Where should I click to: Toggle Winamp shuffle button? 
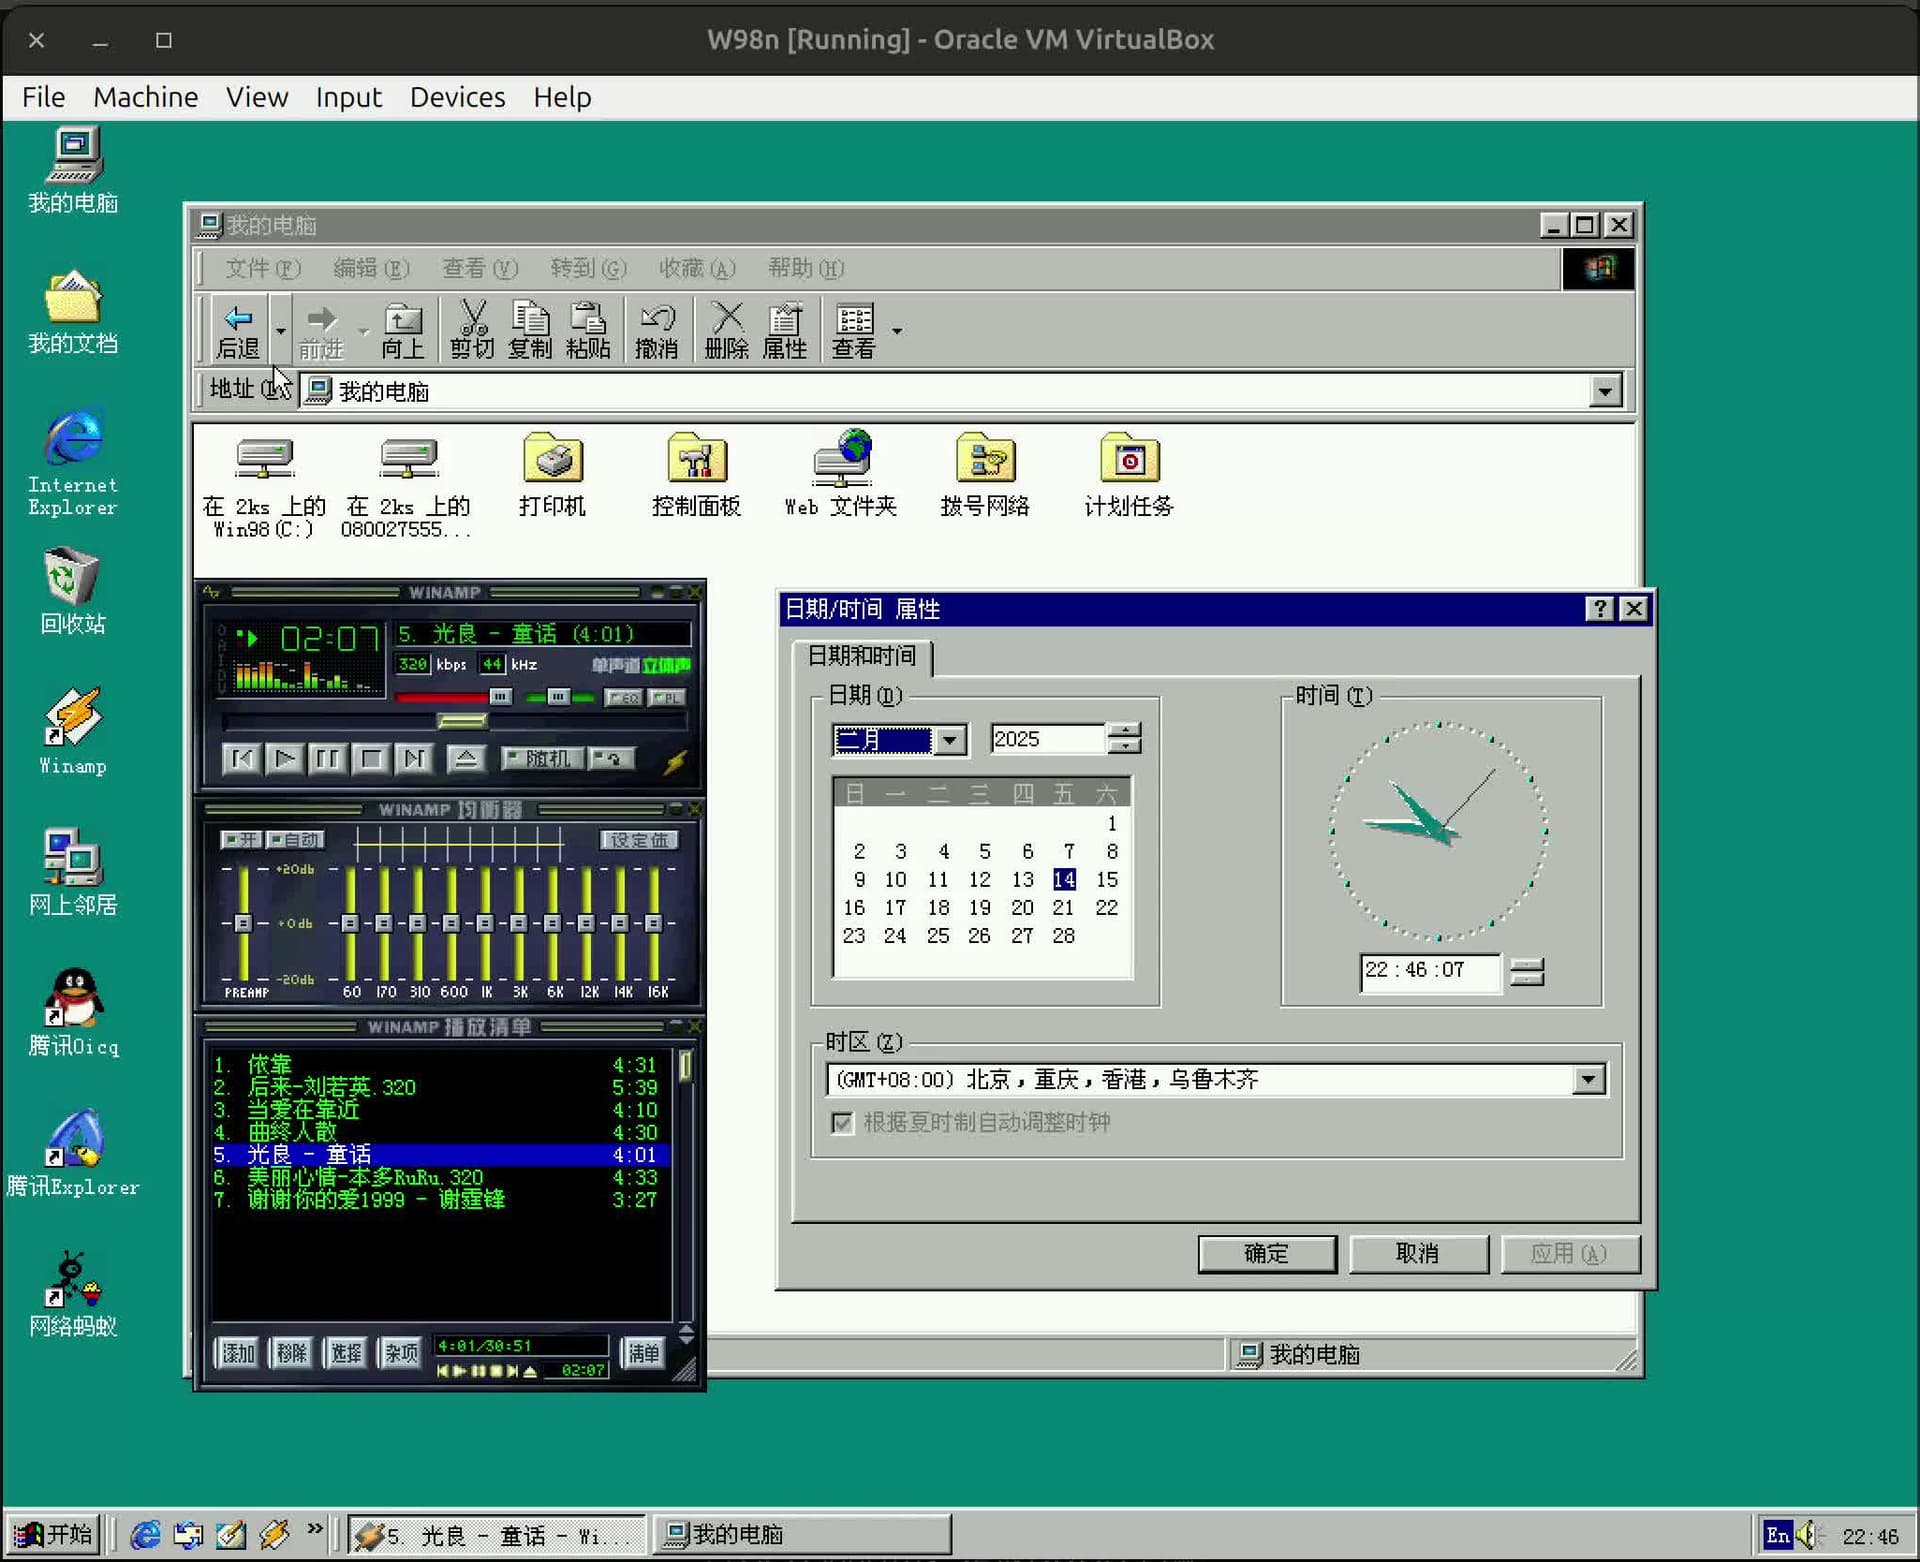[x=541, y=759]
